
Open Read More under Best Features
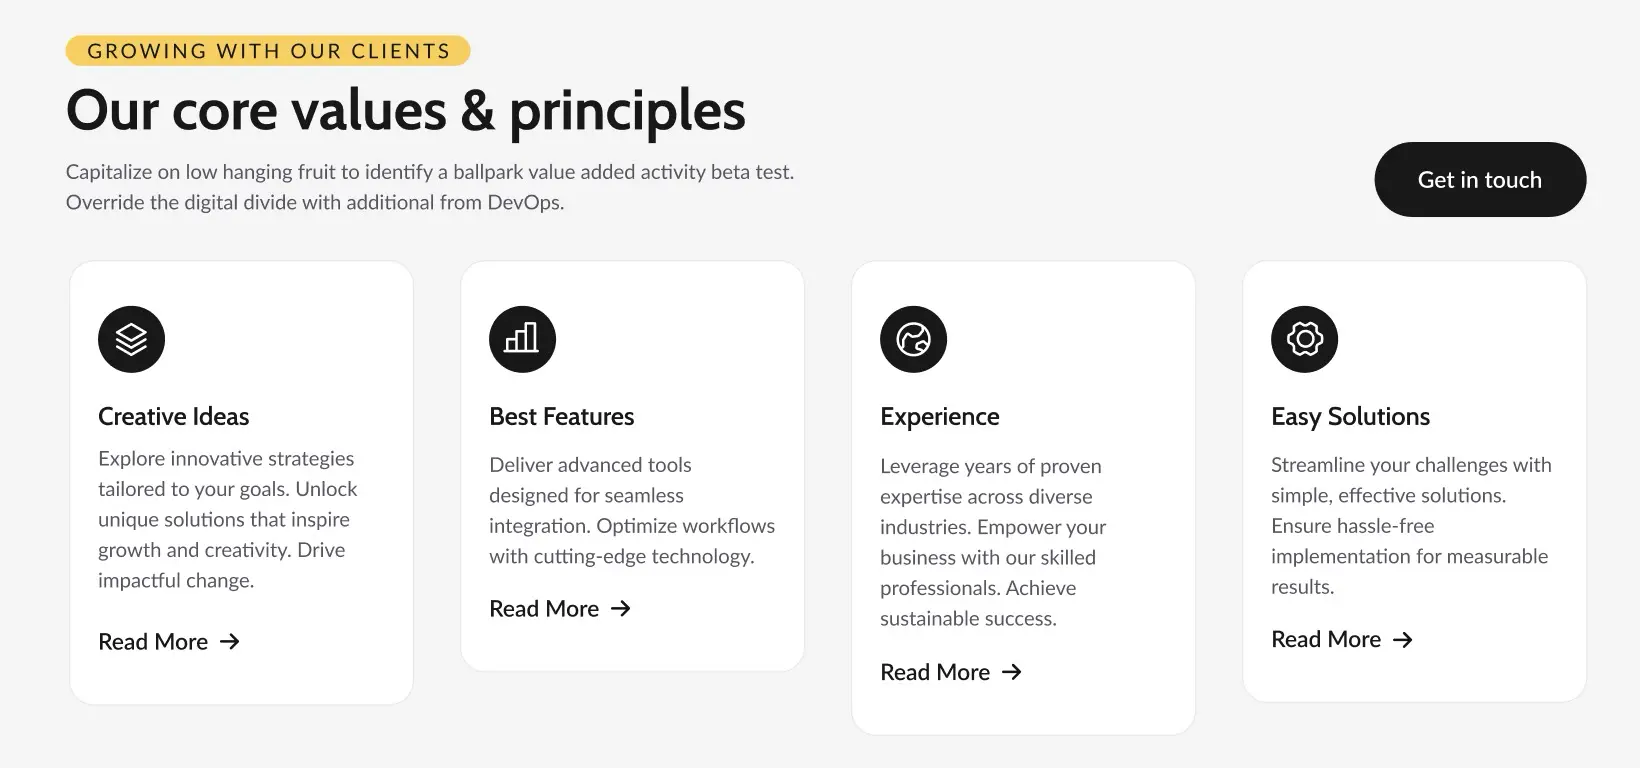(544, 609)
